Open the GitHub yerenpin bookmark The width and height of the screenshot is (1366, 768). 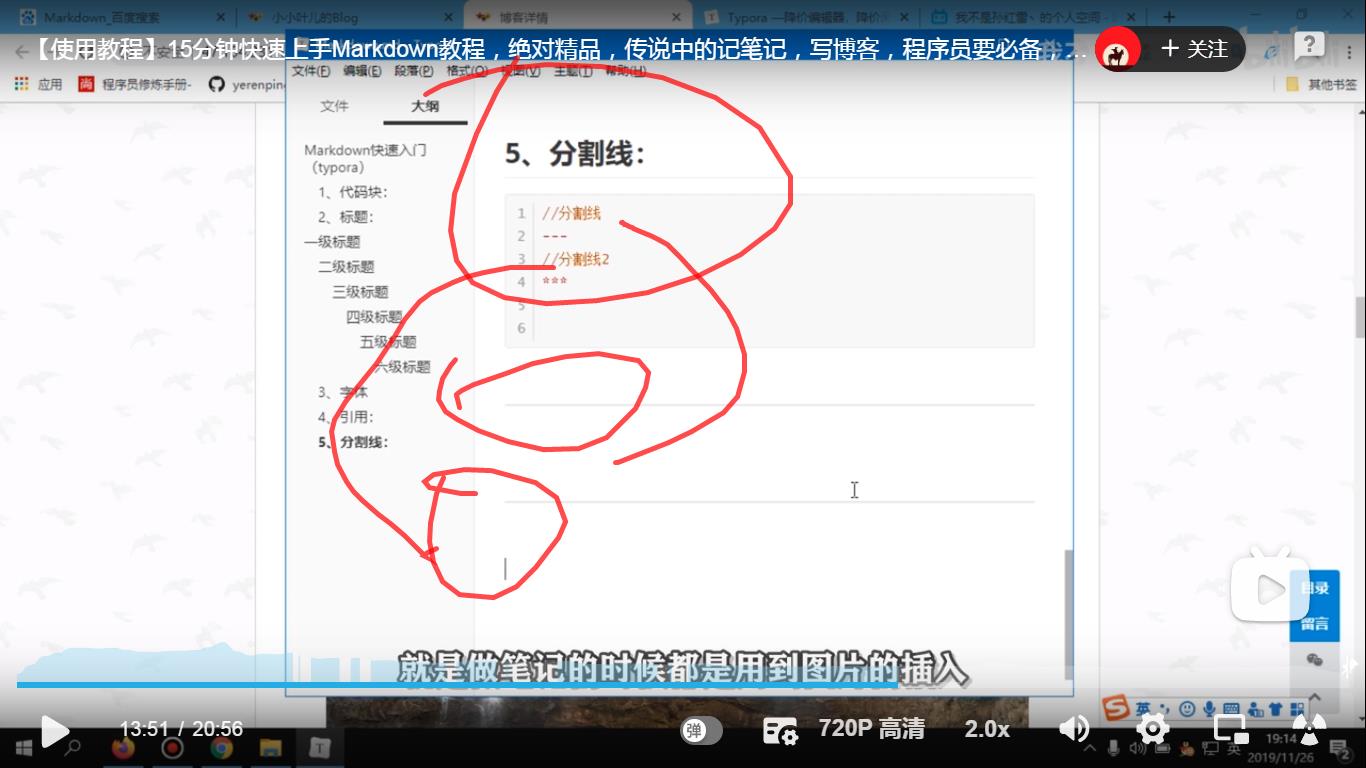[x=245, y=85]
